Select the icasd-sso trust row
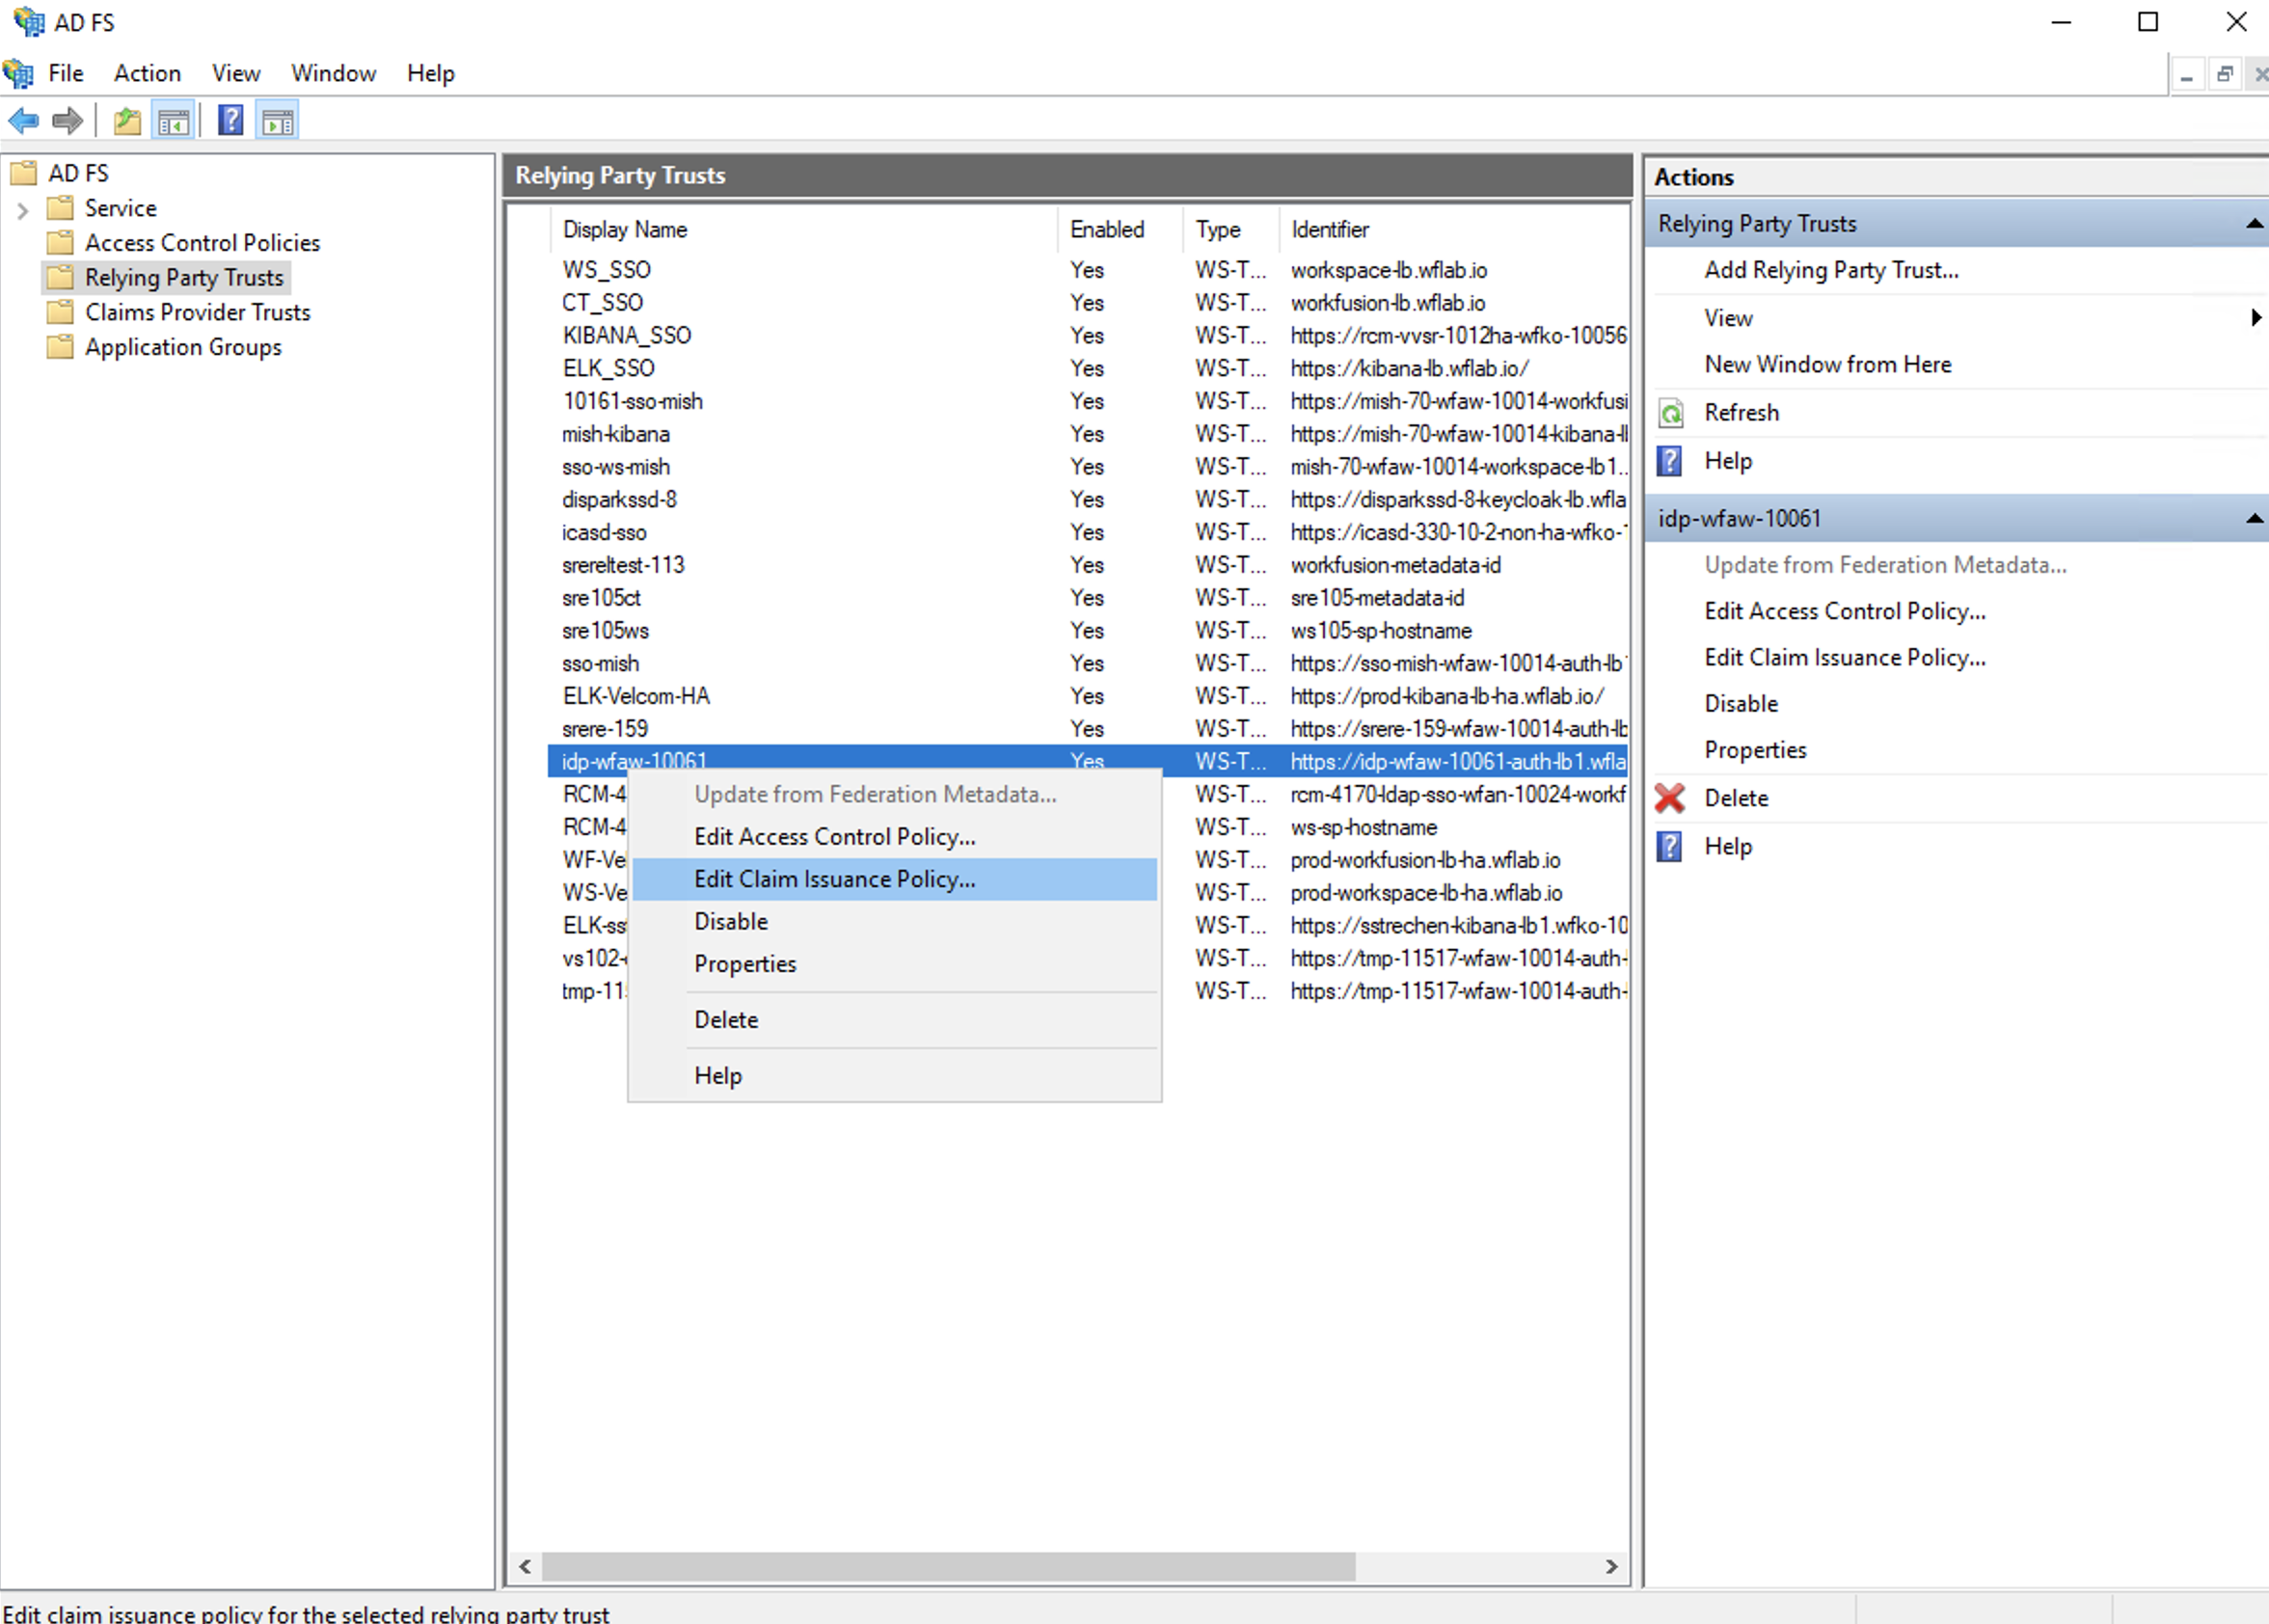Image resolution: width=2269 pixels, height=1624 pixels. (1088, 533)
